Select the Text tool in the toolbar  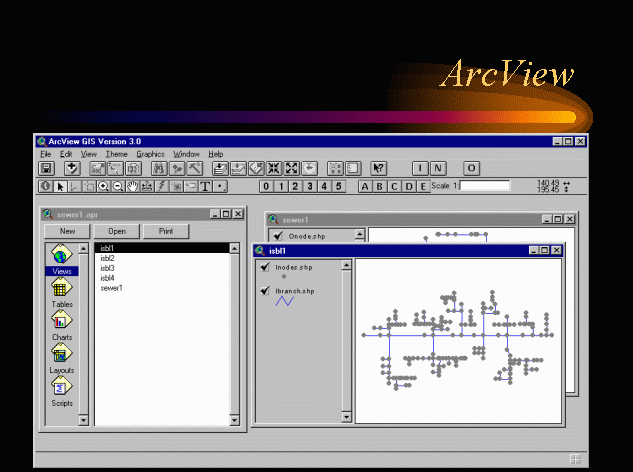(x=205, y=186)
